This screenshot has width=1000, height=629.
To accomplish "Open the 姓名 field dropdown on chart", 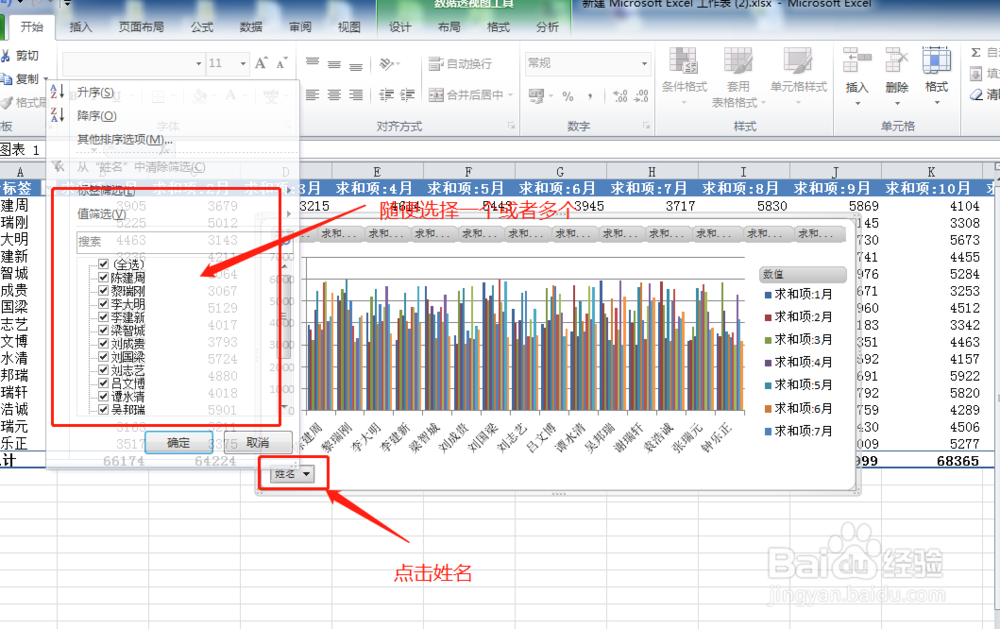I will point(292,474).
